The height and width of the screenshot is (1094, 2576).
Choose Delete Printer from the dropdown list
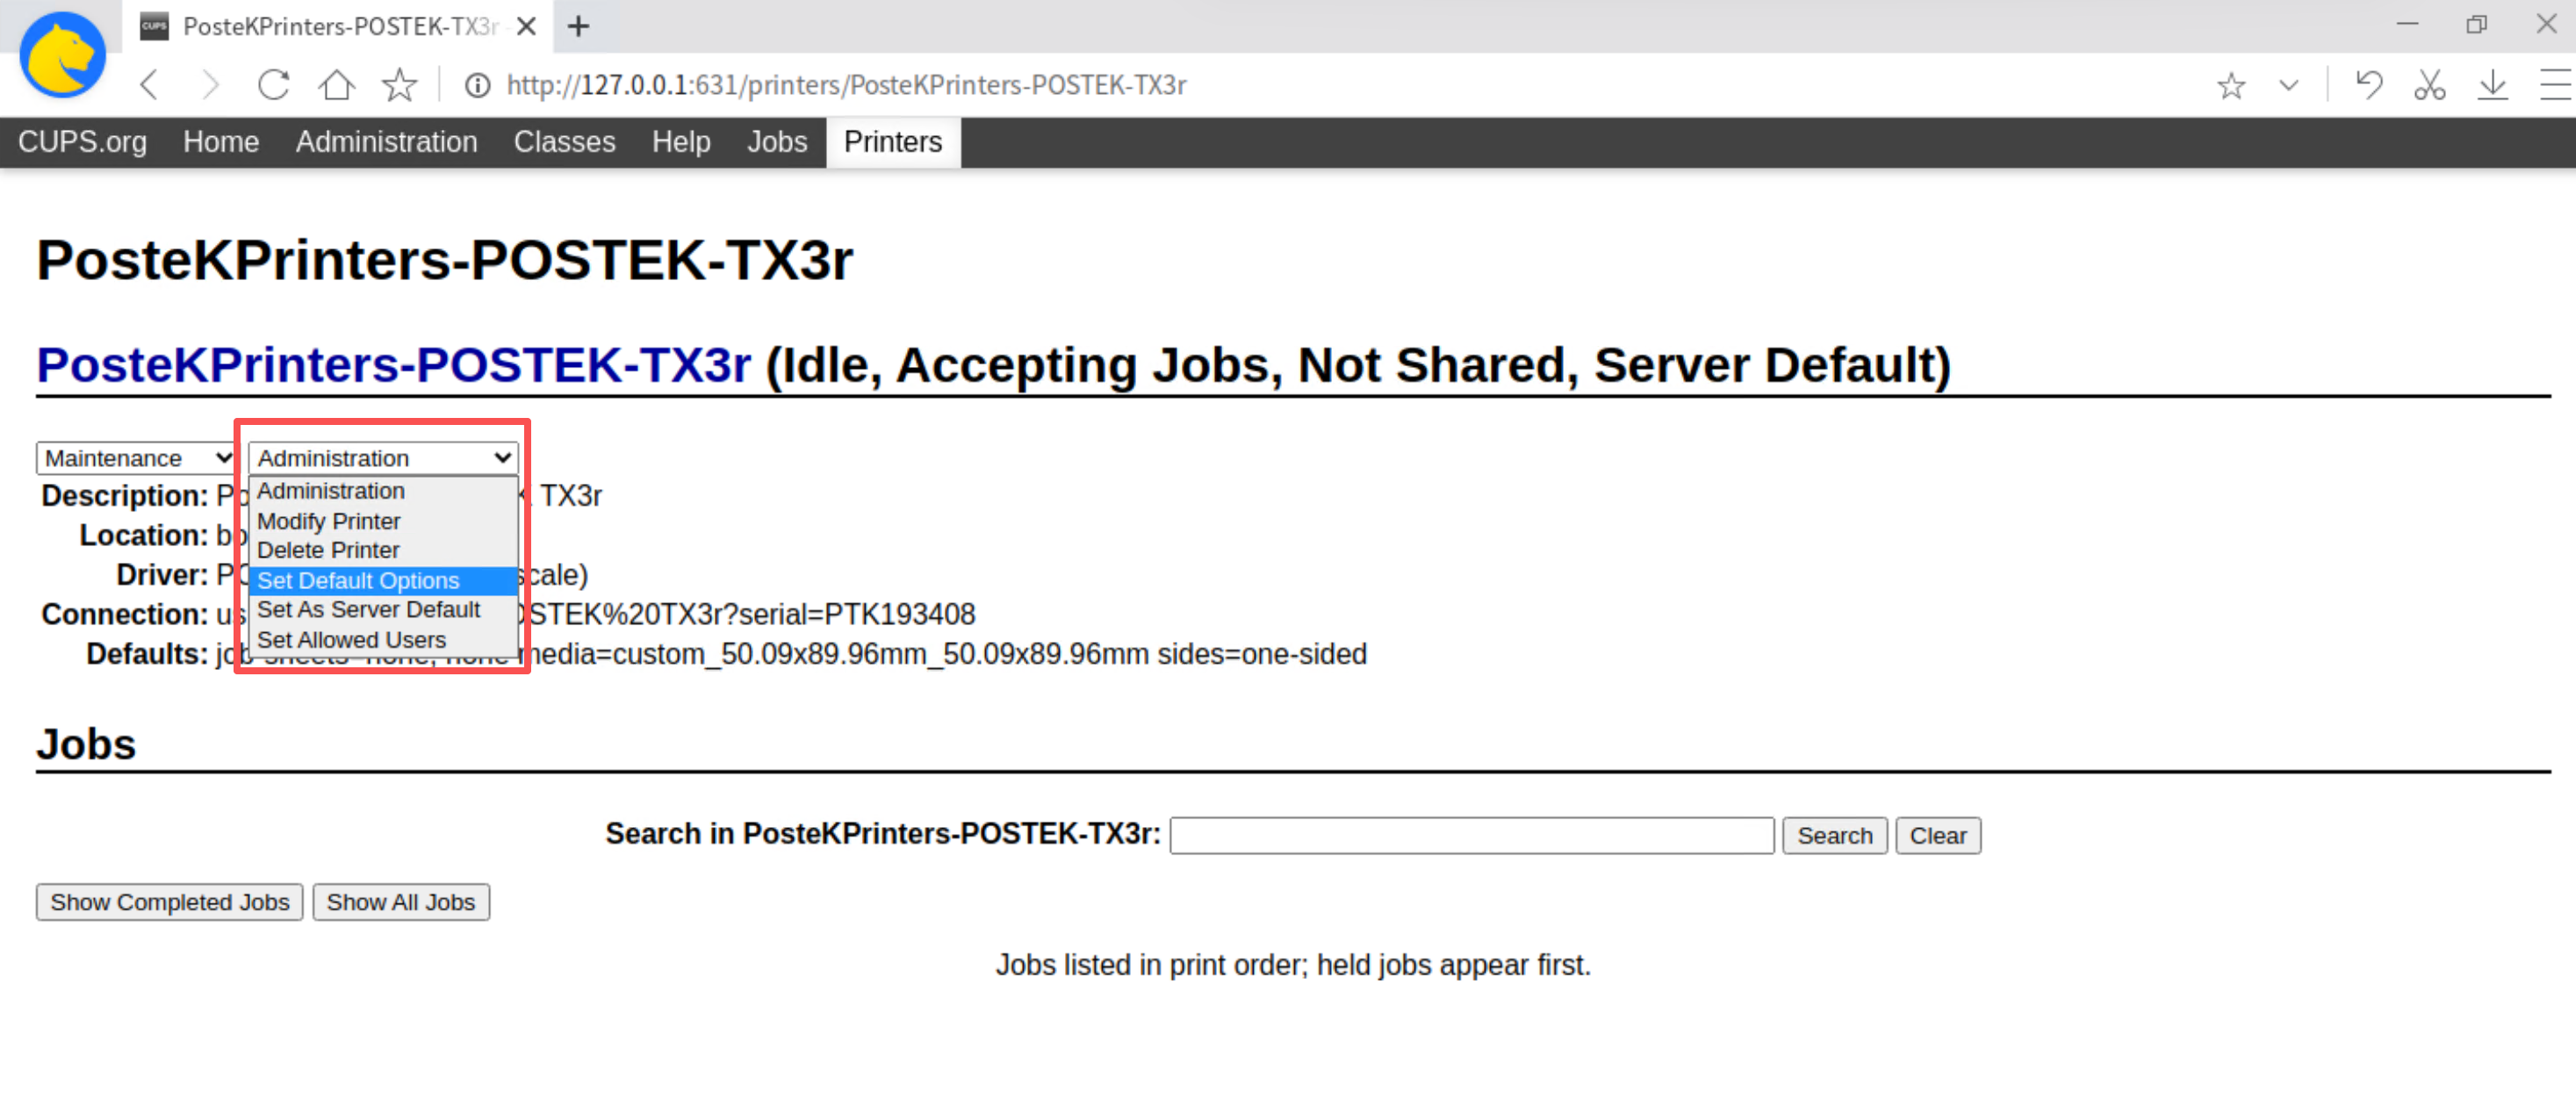[x=383, y=550]
